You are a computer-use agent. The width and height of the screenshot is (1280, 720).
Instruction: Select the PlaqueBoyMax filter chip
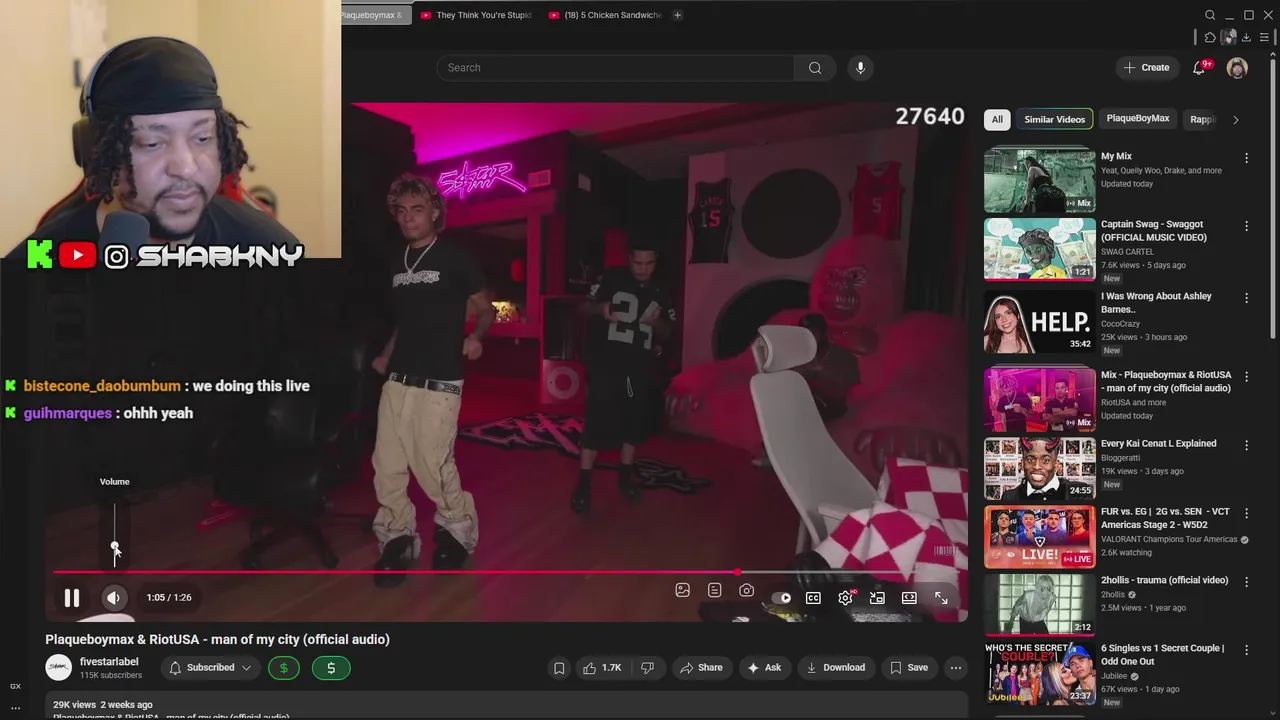pos(1137,119)
